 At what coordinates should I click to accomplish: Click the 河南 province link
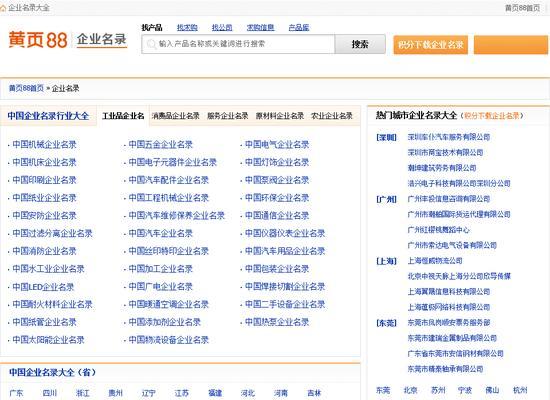point(281,393)
